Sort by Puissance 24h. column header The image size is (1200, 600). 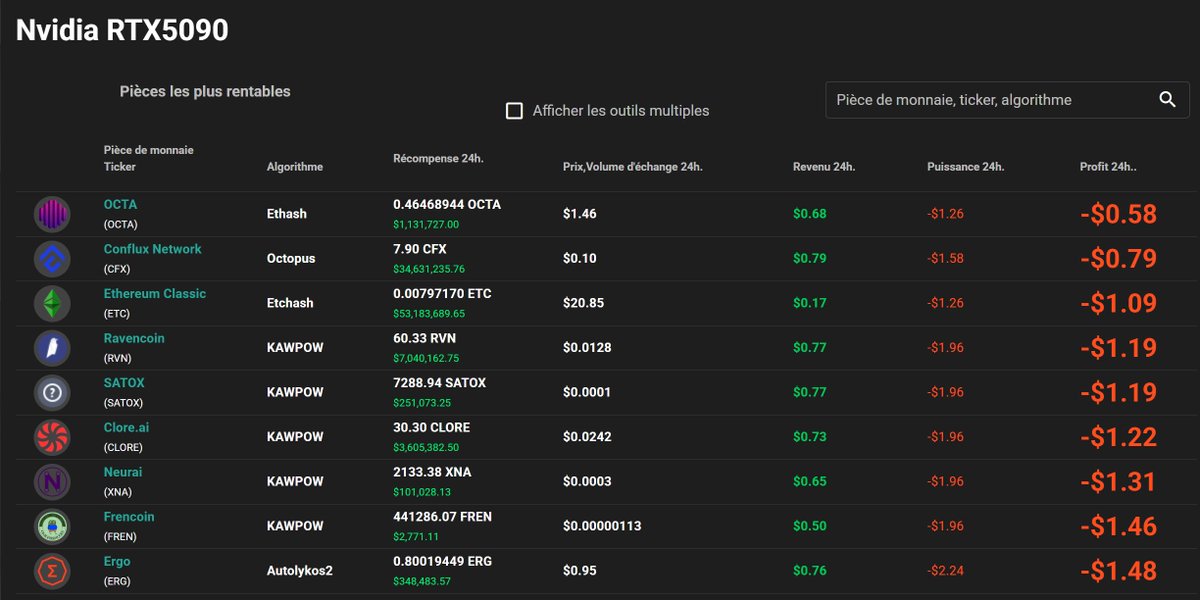(965, 167)
